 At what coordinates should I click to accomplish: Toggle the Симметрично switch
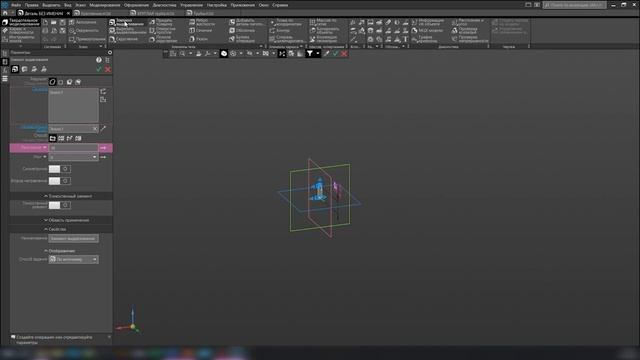(60, 169)
